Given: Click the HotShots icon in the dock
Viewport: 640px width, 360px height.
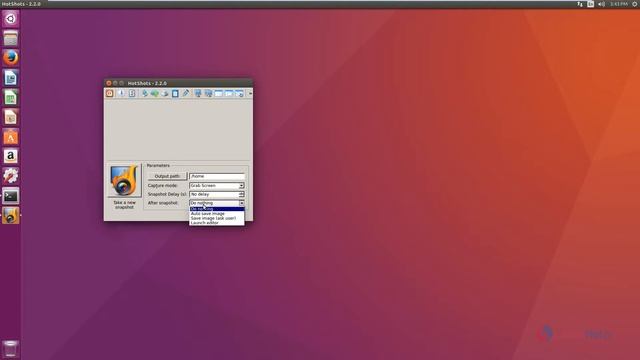Looking at the screenshot, I should [11, 216].
